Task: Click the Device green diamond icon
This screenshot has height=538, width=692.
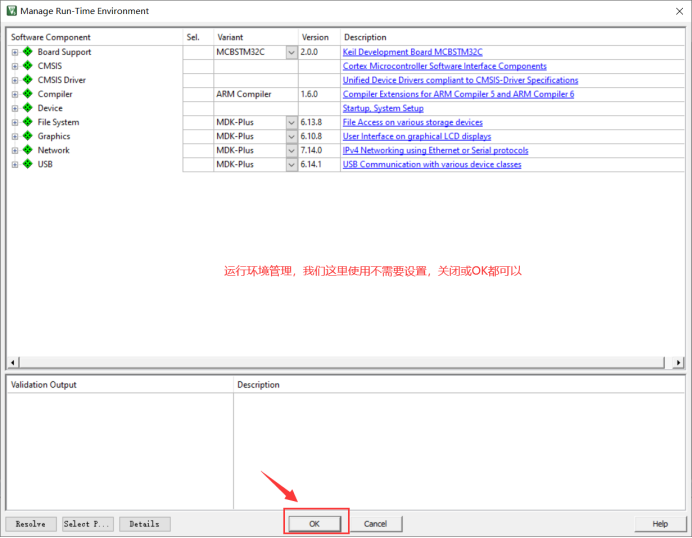Action: tap(28, 108)
